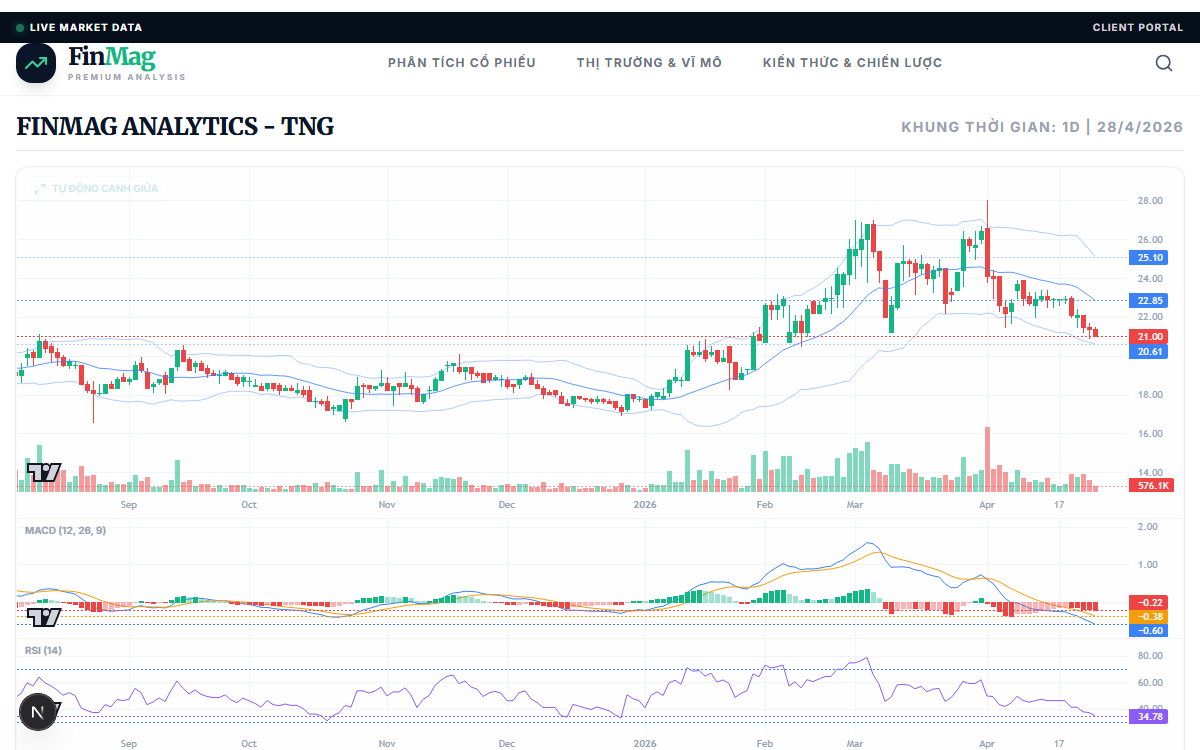
Task: Click the 25.10 upper band price tag
Action: click(1150, 257)
